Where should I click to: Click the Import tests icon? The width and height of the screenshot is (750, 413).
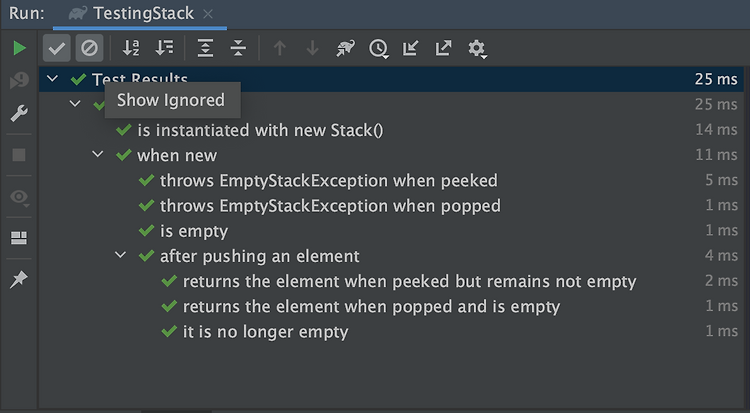(x=410, y=48)
